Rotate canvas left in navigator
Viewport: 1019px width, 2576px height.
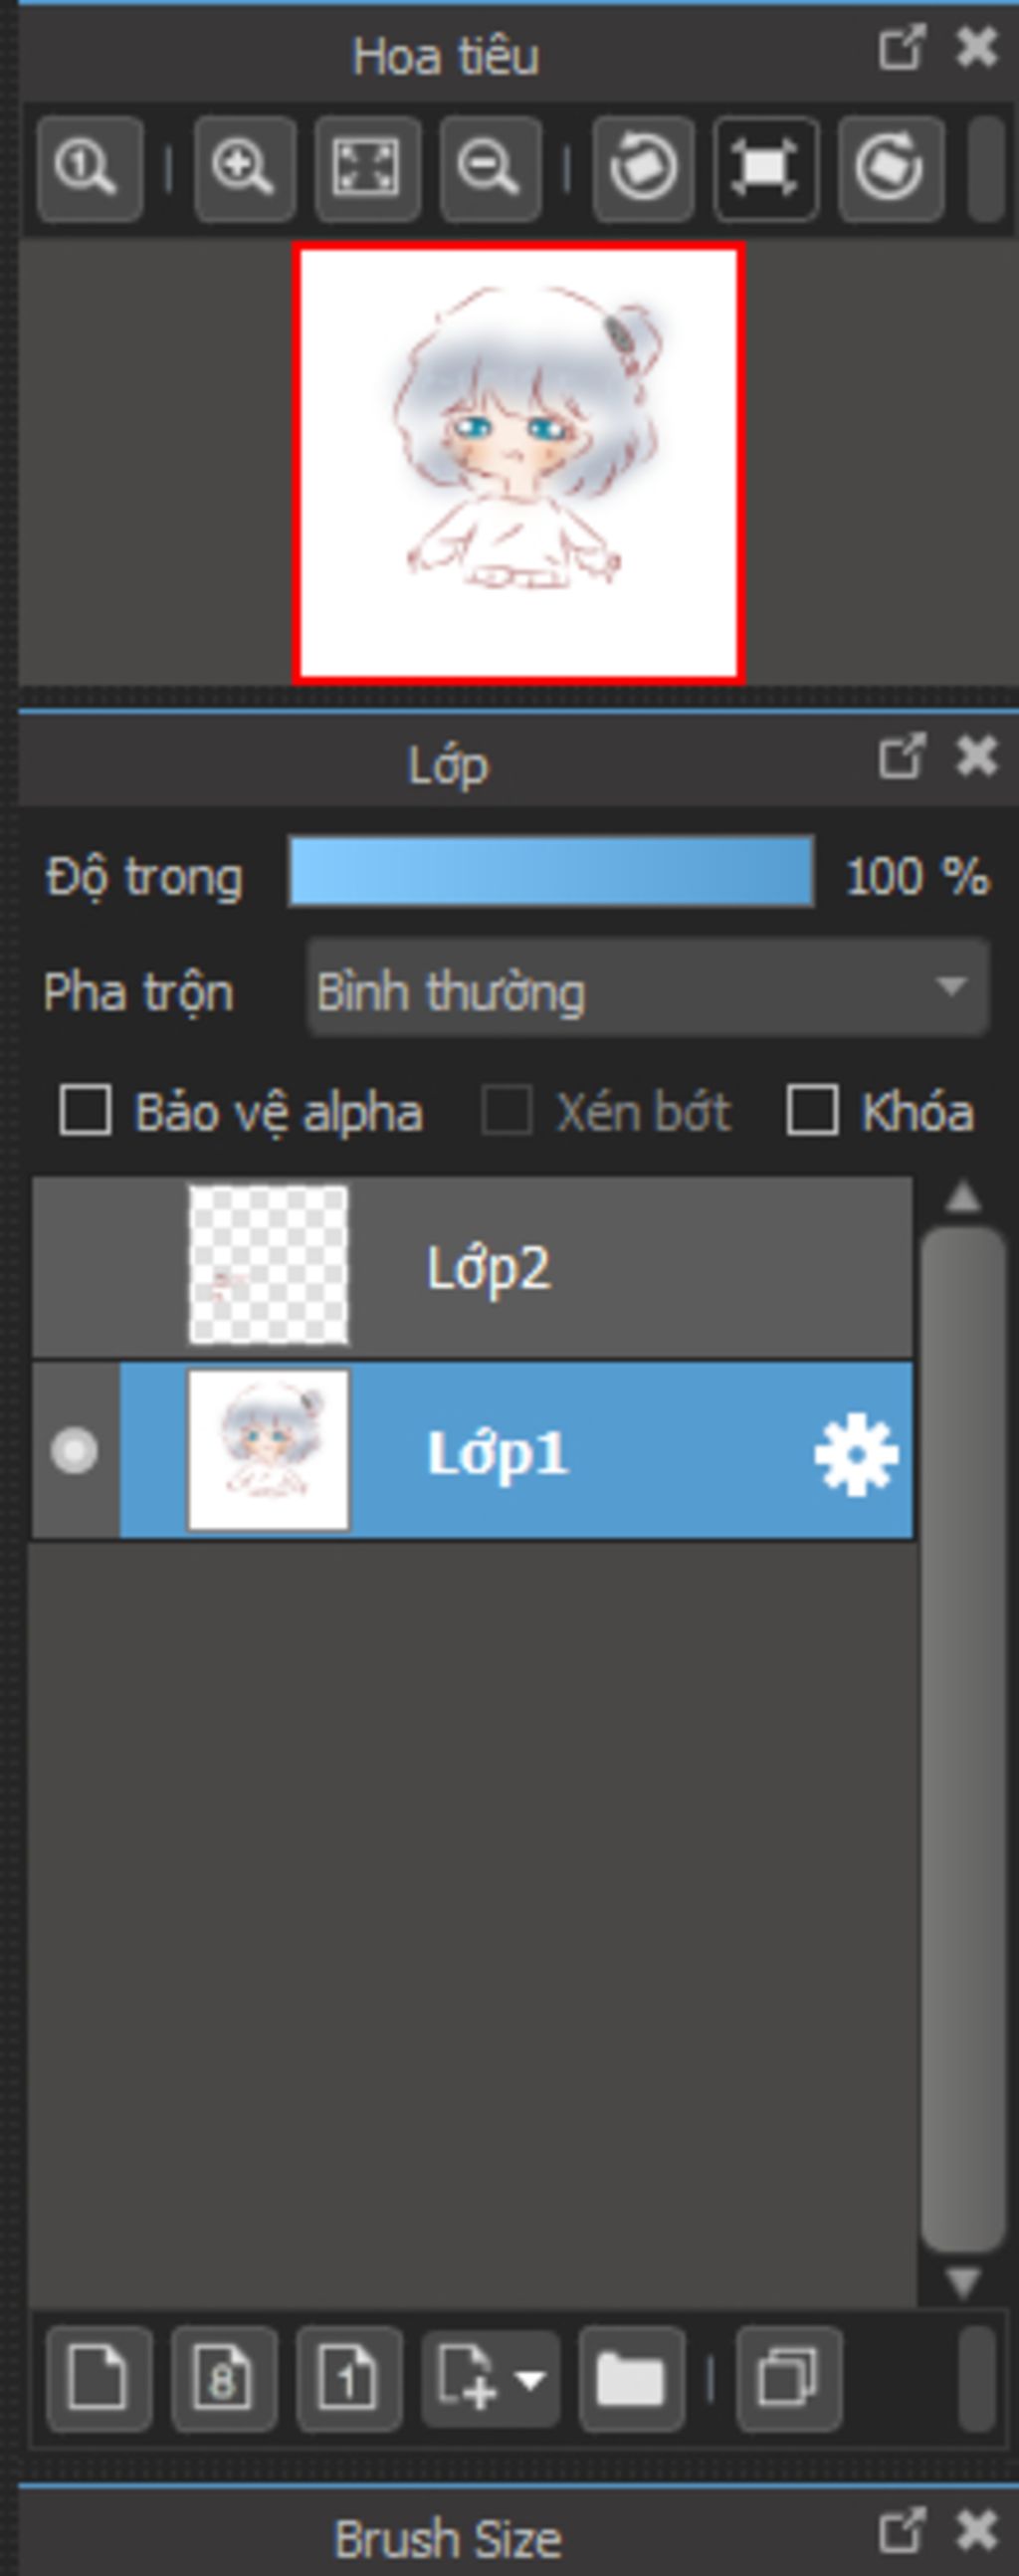coord(643,168)
